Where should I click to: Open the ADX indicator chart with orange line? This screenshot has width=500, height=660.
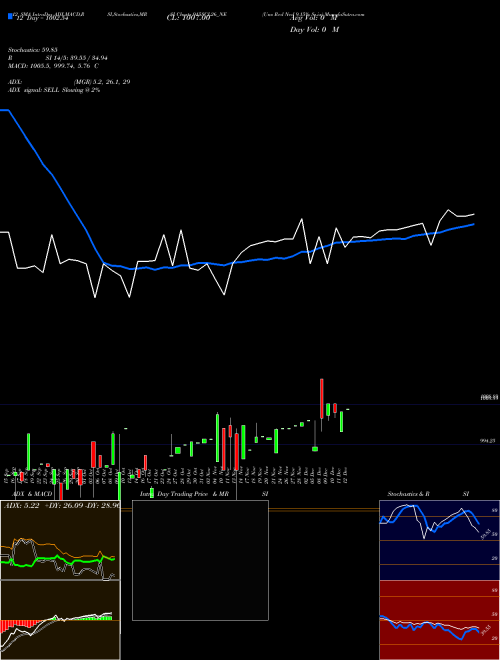coord(60,540)
